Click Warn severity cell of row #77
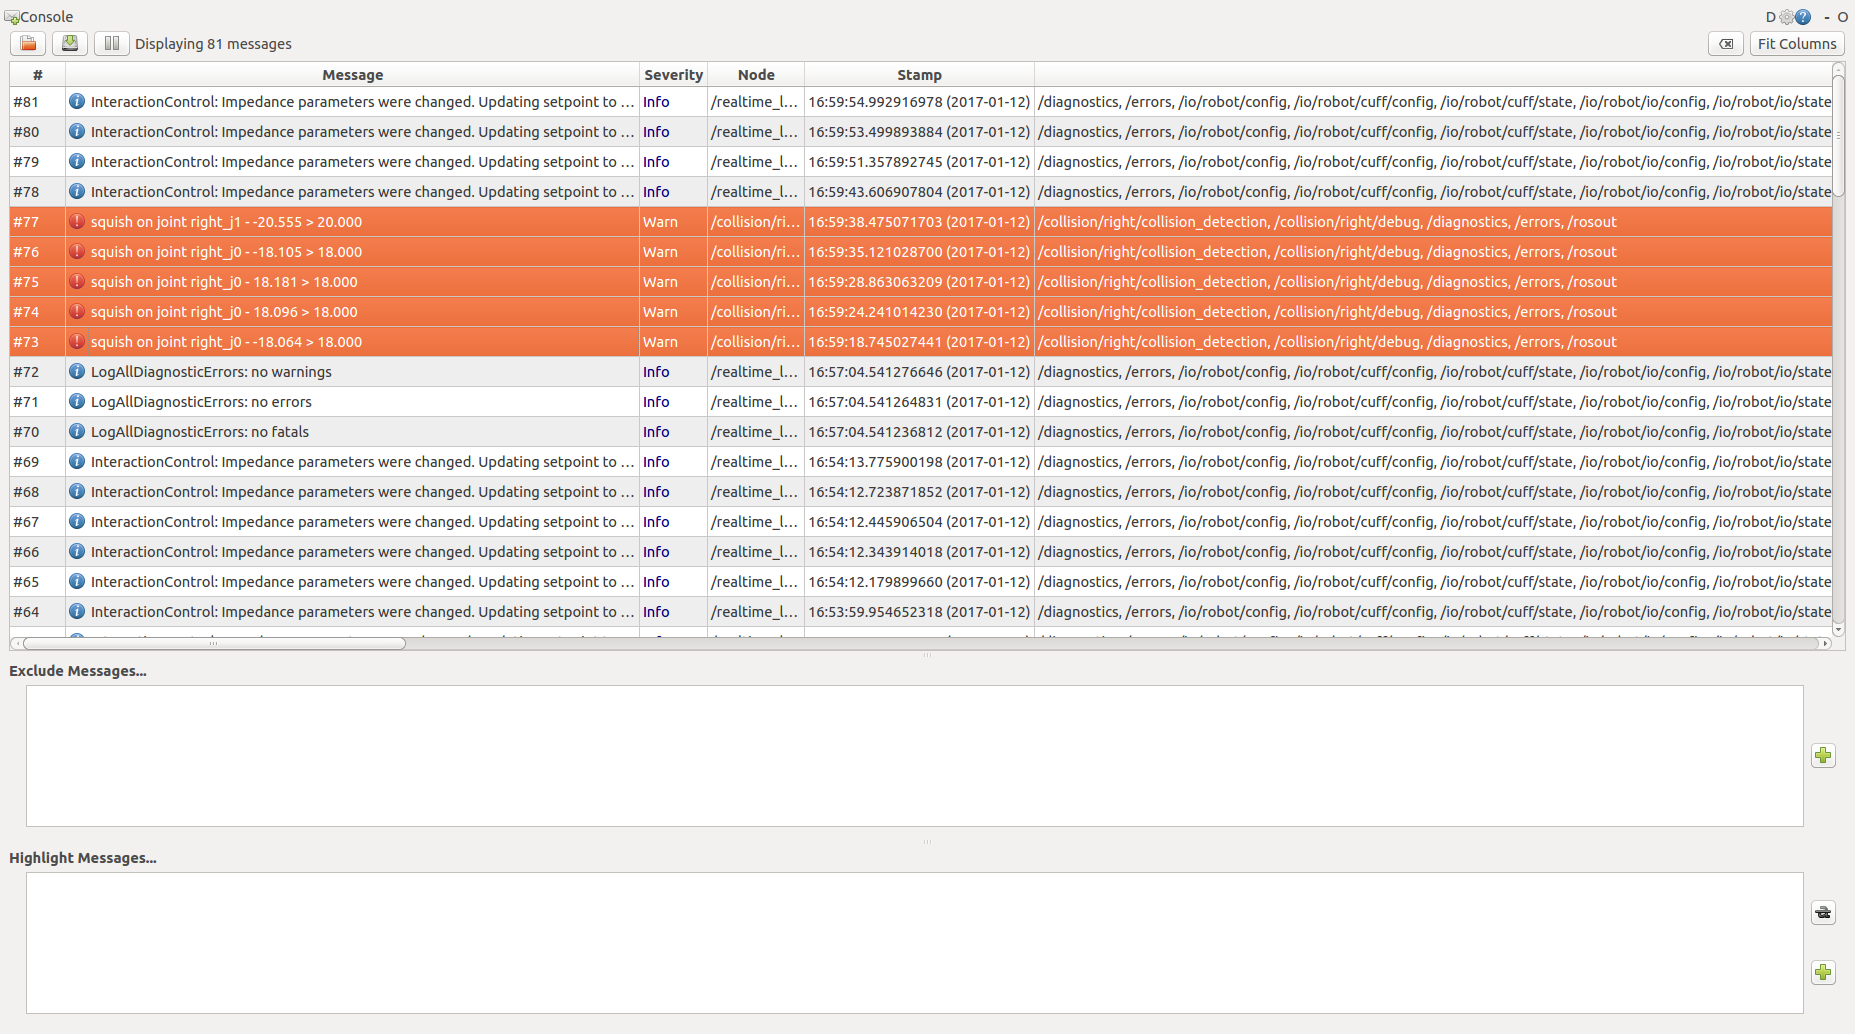 pyautogui.click(x=673, y=222)
